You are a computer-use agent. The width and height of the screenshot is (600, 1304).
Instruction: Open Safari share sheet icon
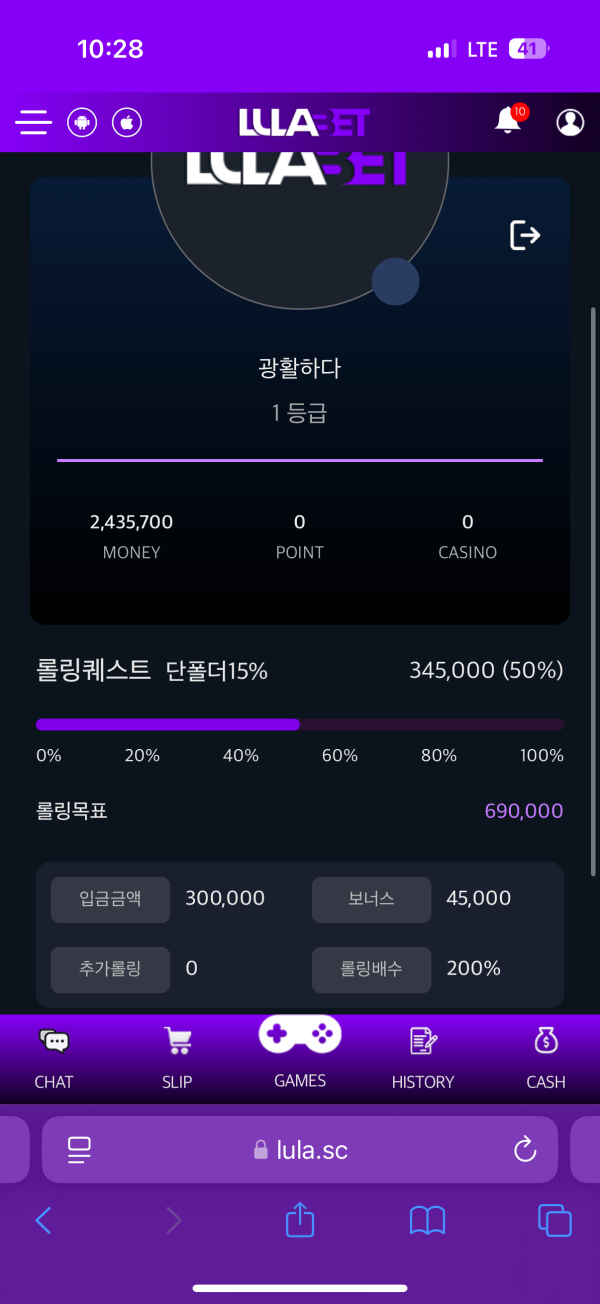click(300, 1219)
